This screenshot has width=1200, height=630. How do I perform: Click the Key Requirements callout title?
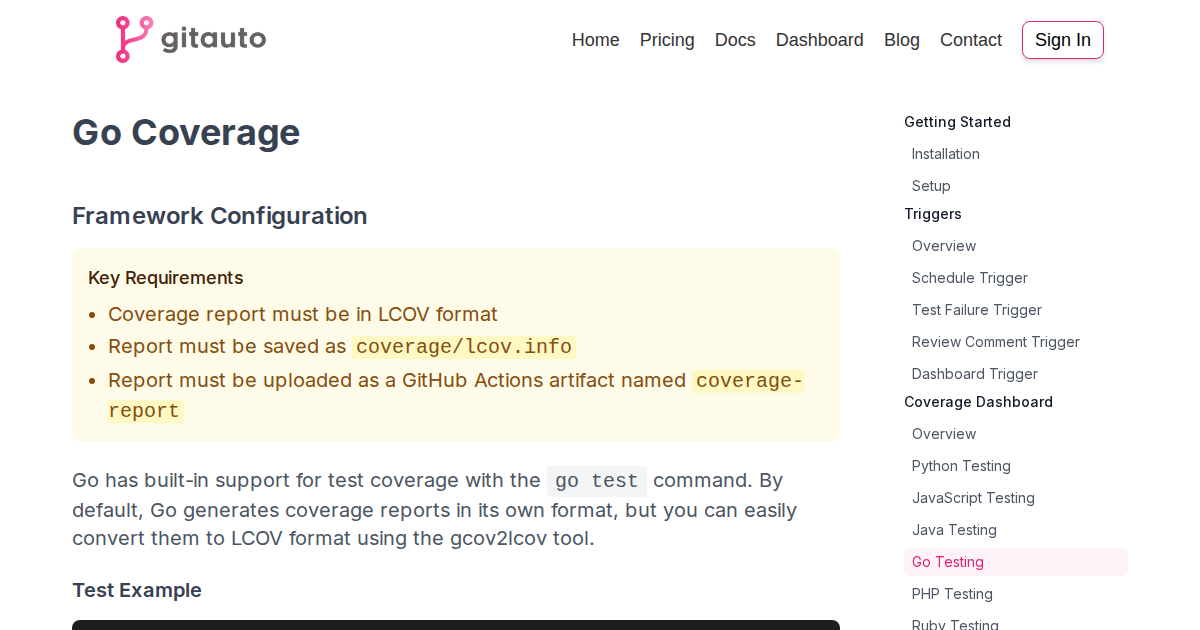[166, 278]
